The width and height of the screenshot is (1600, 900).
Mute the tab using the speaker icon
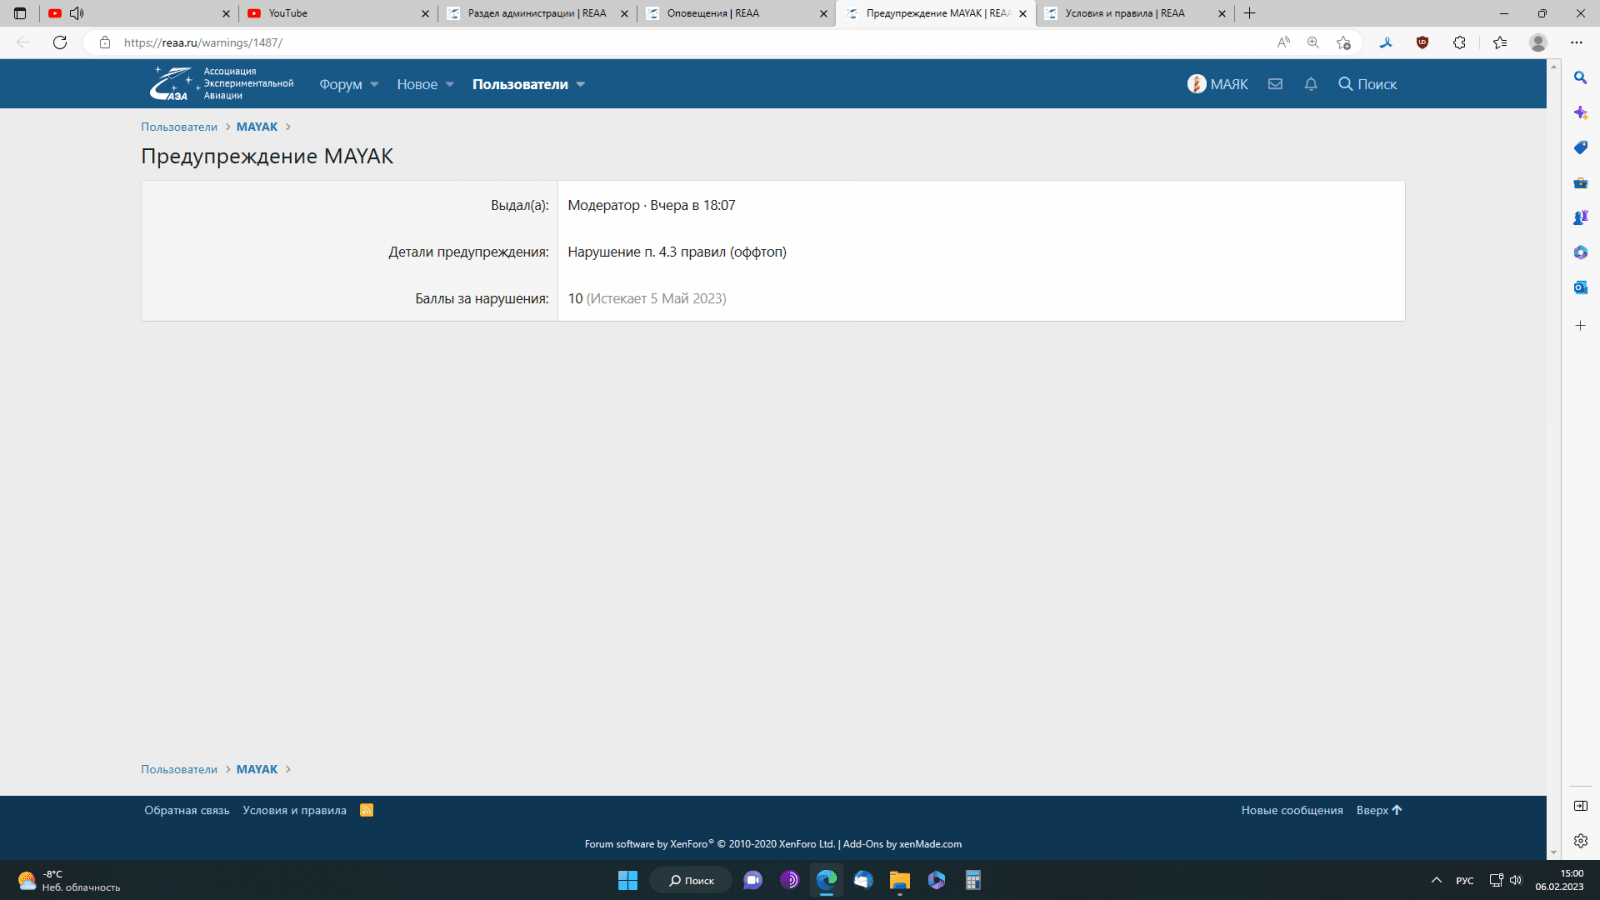[77, 13]
